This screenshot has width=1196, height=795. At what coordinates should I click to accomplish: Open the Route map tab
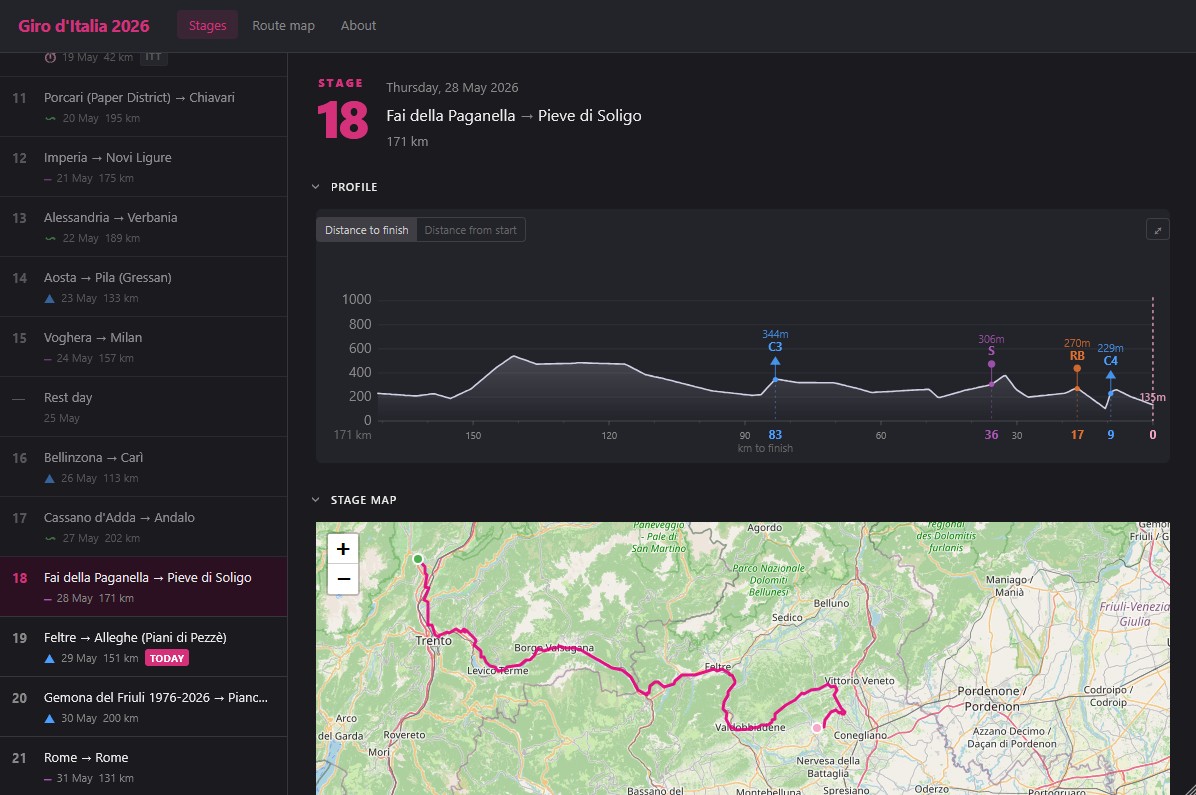tap(283, 25)
